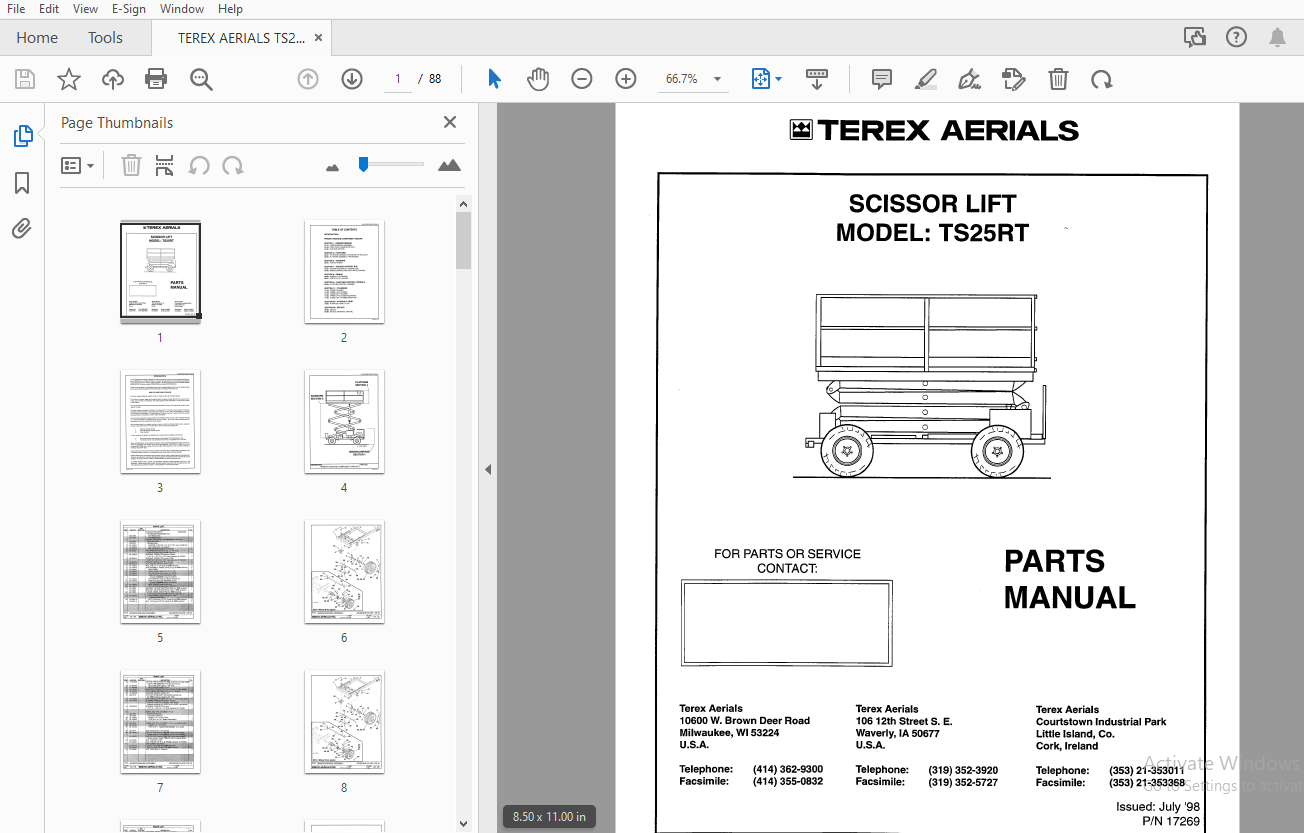Open the notifications bell

click(x=1277, y=38)
